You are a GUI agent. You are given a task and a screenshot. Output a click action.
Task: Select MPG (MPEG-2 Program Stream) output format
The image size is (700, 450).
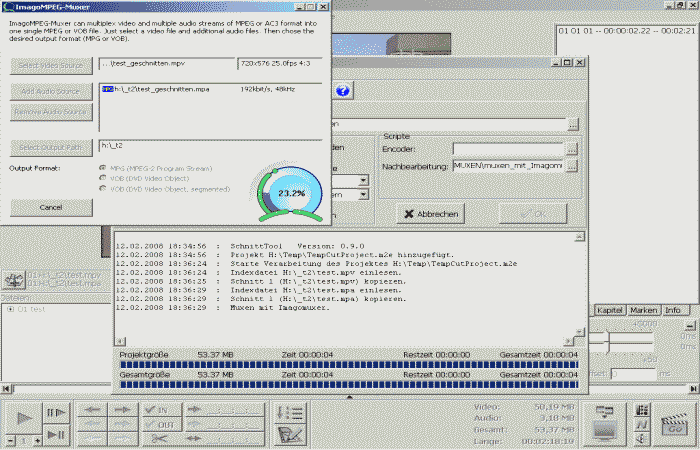coord(104,167)
